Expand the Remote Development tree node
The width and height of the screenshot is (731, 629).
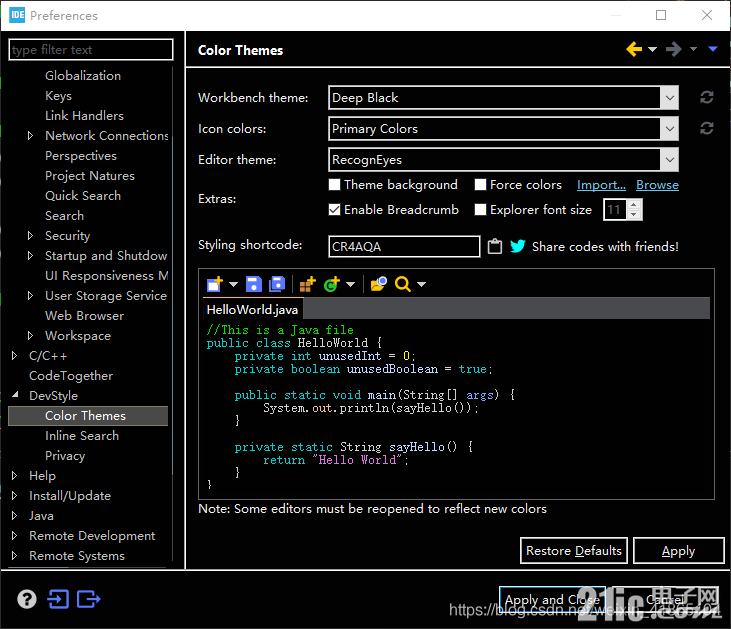14,536
